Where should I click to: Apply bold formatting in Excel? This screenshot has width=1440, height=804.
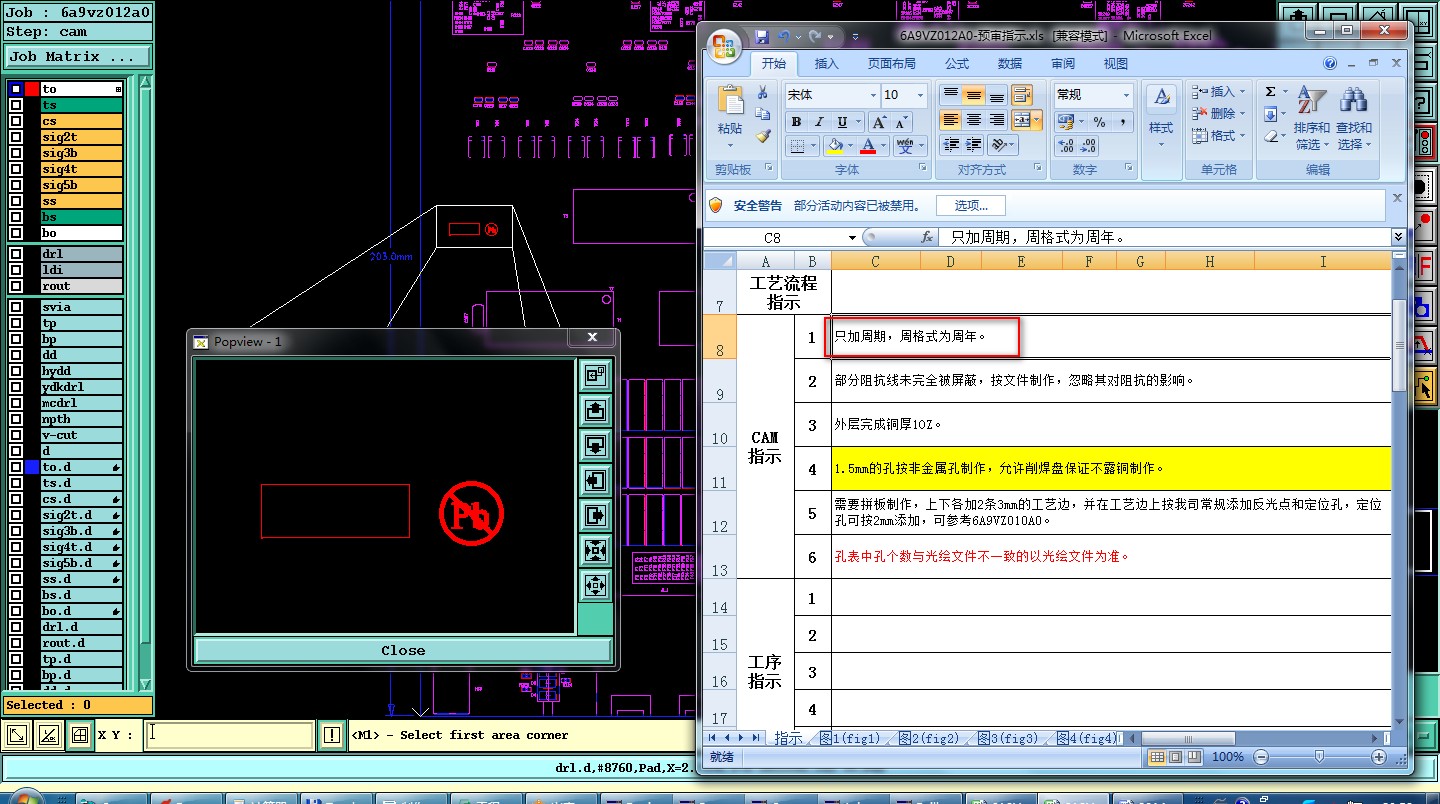(x=796, y=122)
